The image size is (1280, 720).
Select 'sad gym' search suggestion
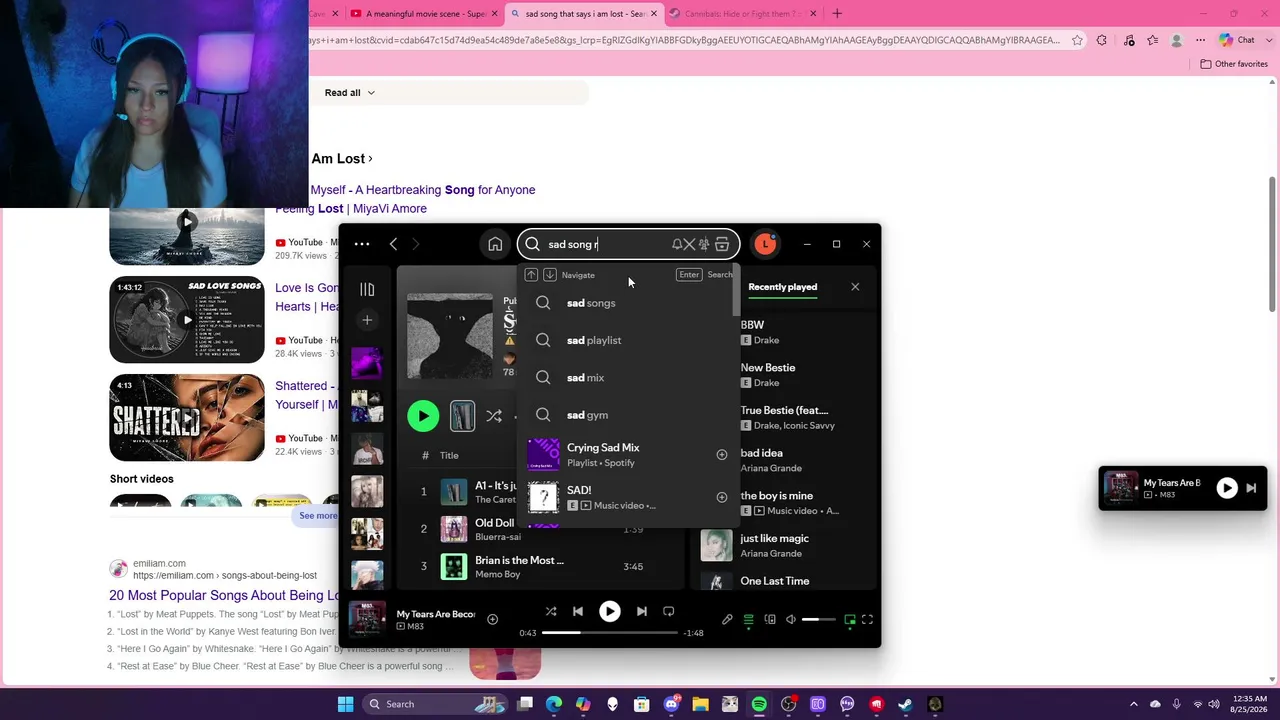pyautogui.click(x=630, y=415)
